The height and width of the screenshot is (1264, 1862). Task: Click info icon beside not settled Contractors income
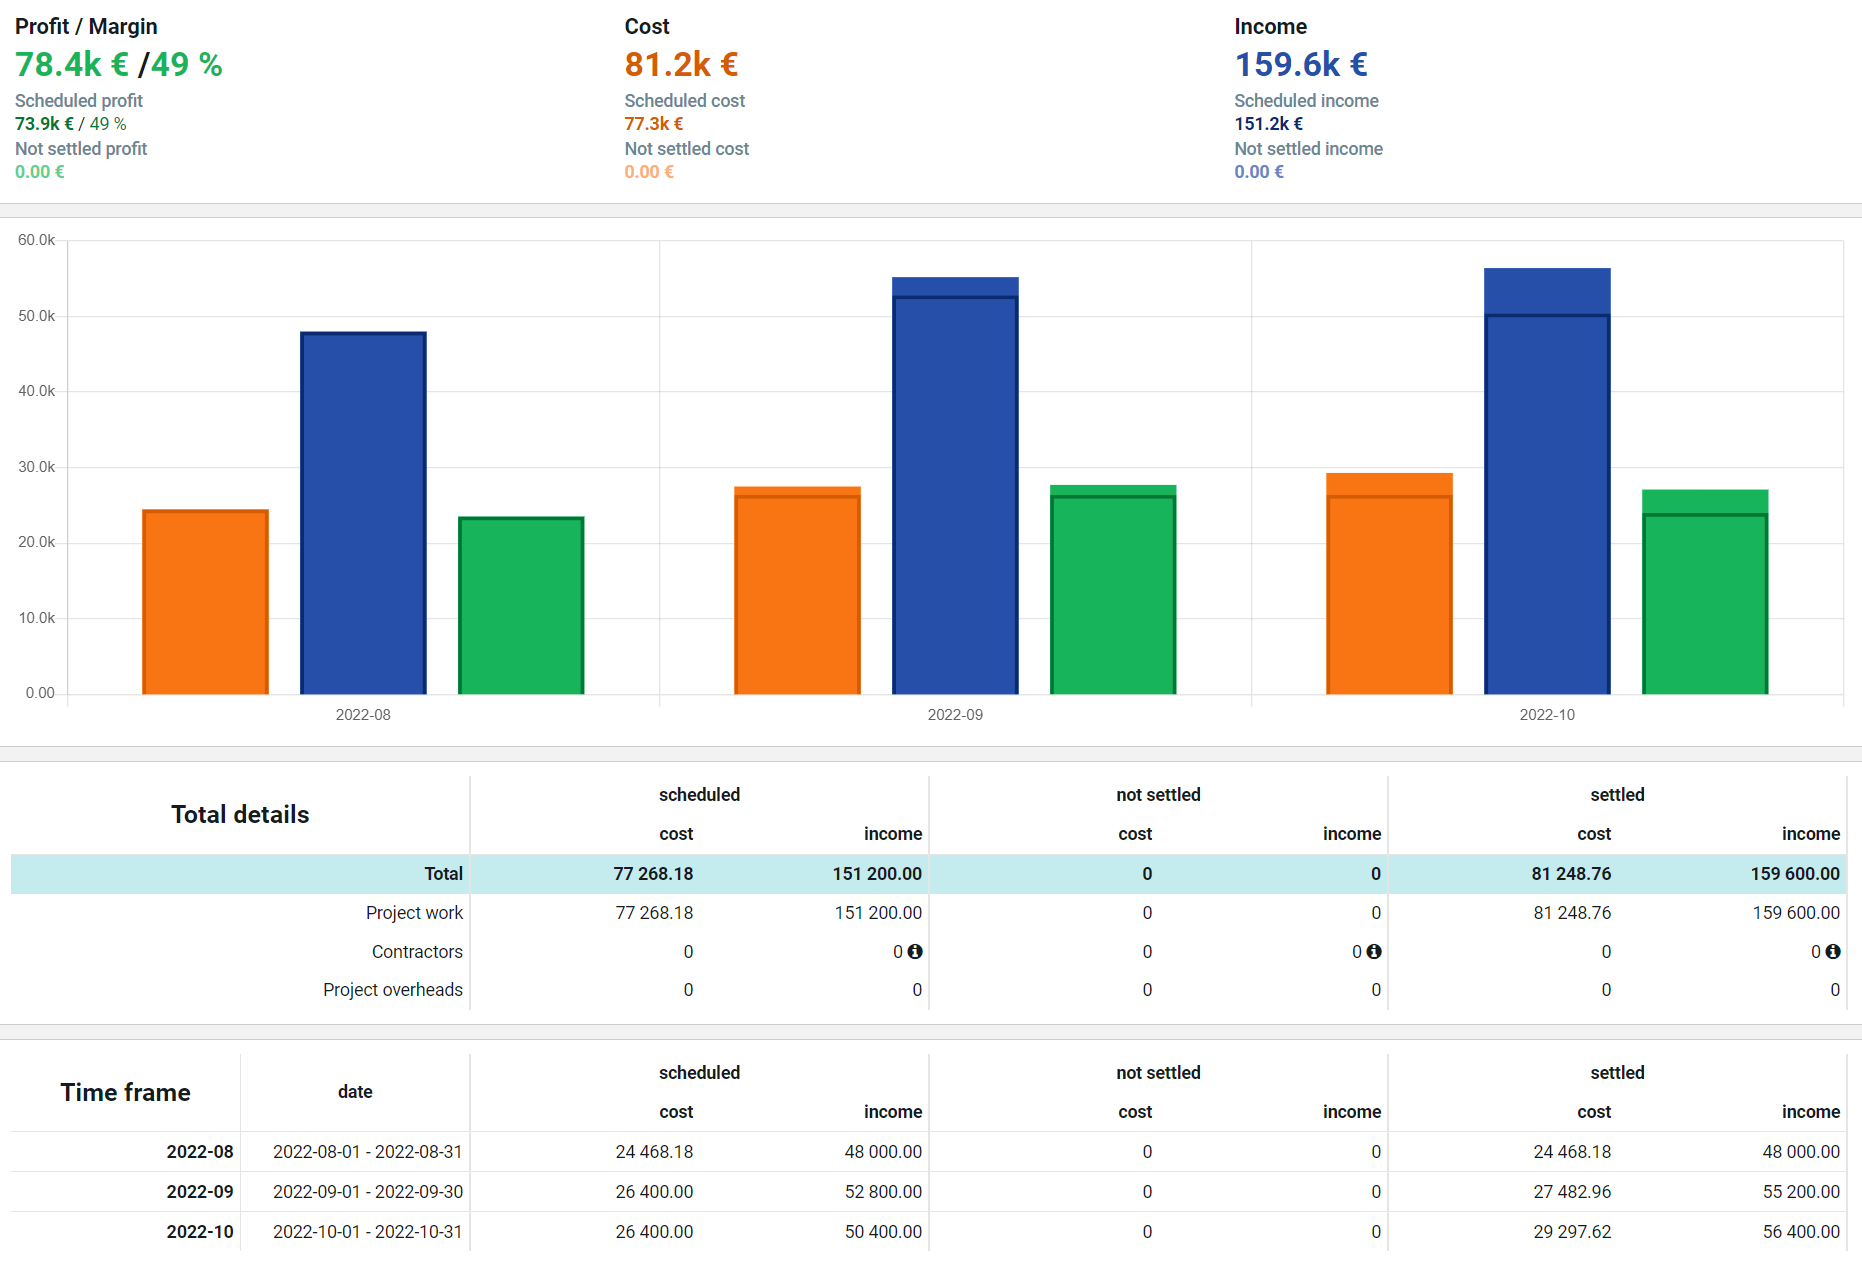click(x=1374, y=951)
